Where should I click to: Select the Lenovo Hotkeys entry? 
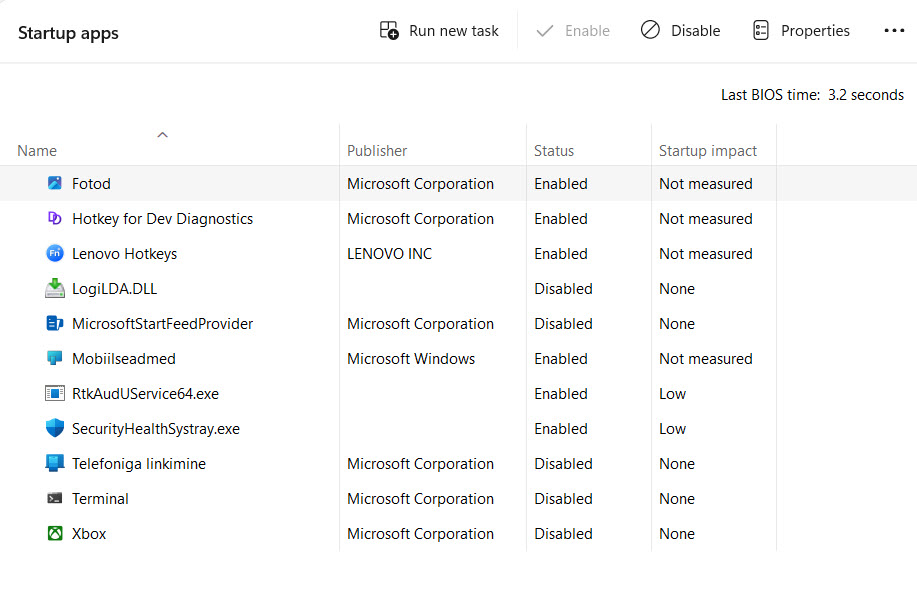coord(125,254)
